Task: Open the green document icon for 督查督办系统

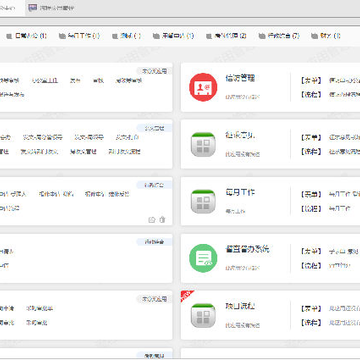Action: pos(203,258)
